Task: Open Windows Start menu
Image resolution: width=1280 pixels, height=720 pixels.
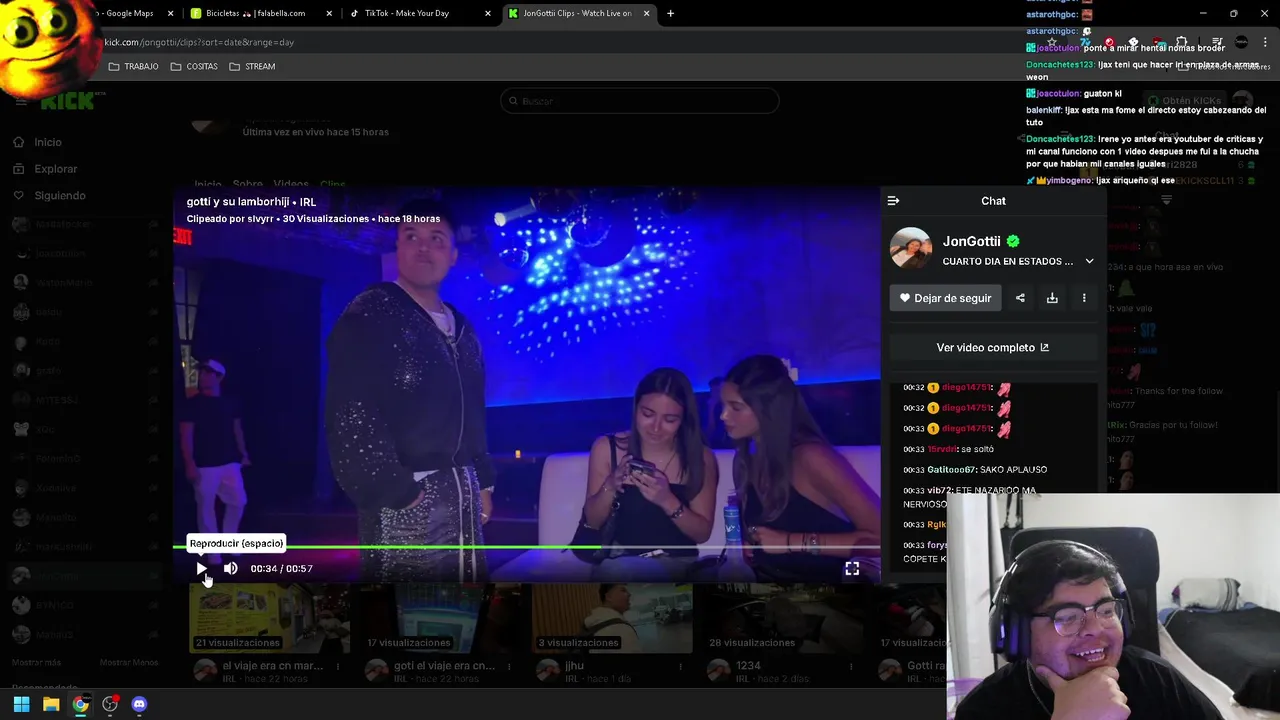Action: coord(21,704)
